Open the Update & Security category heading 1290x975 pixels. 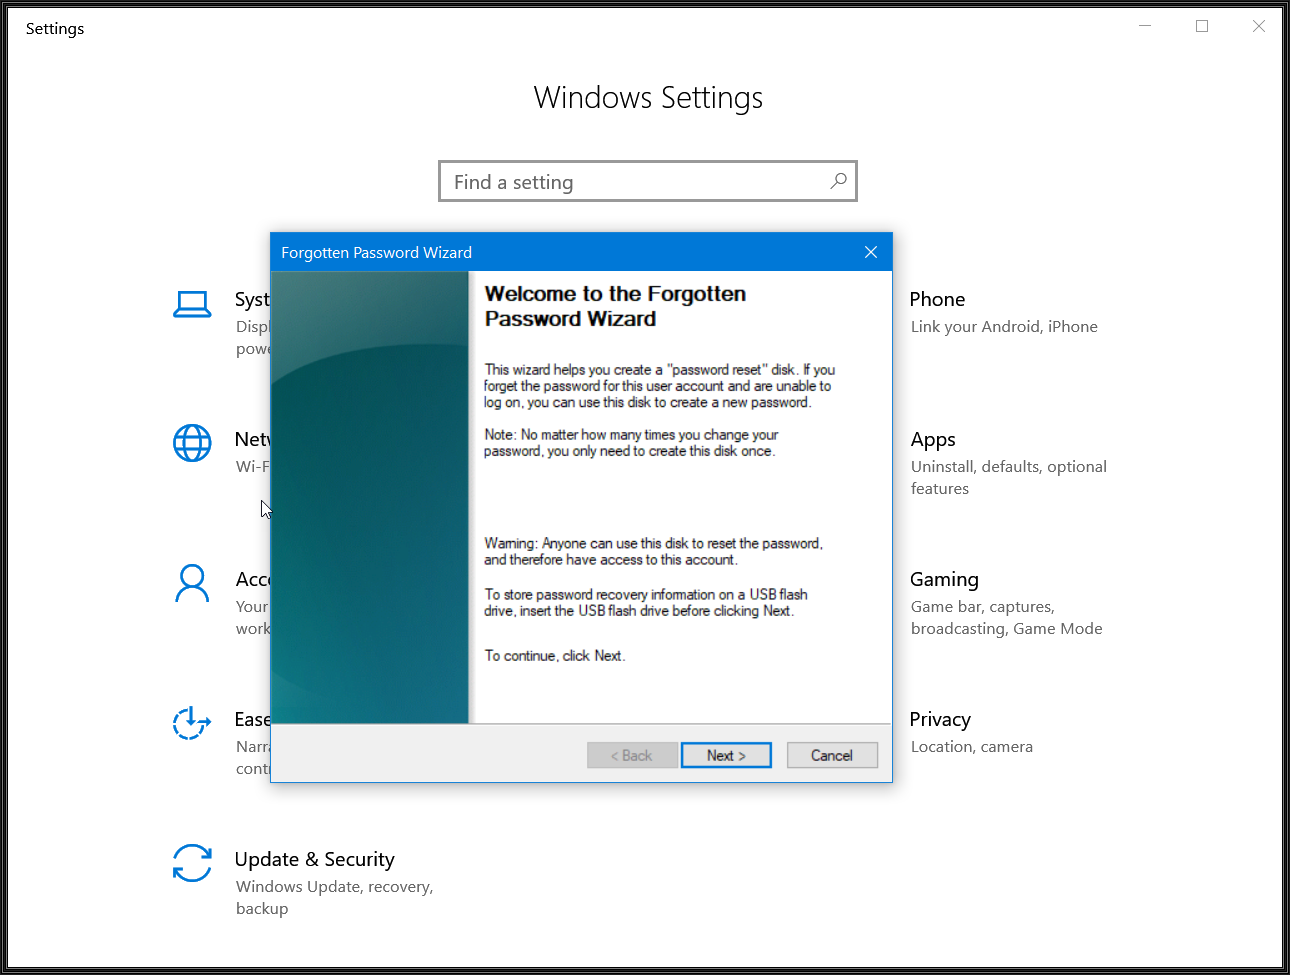[x=314, y=860]
